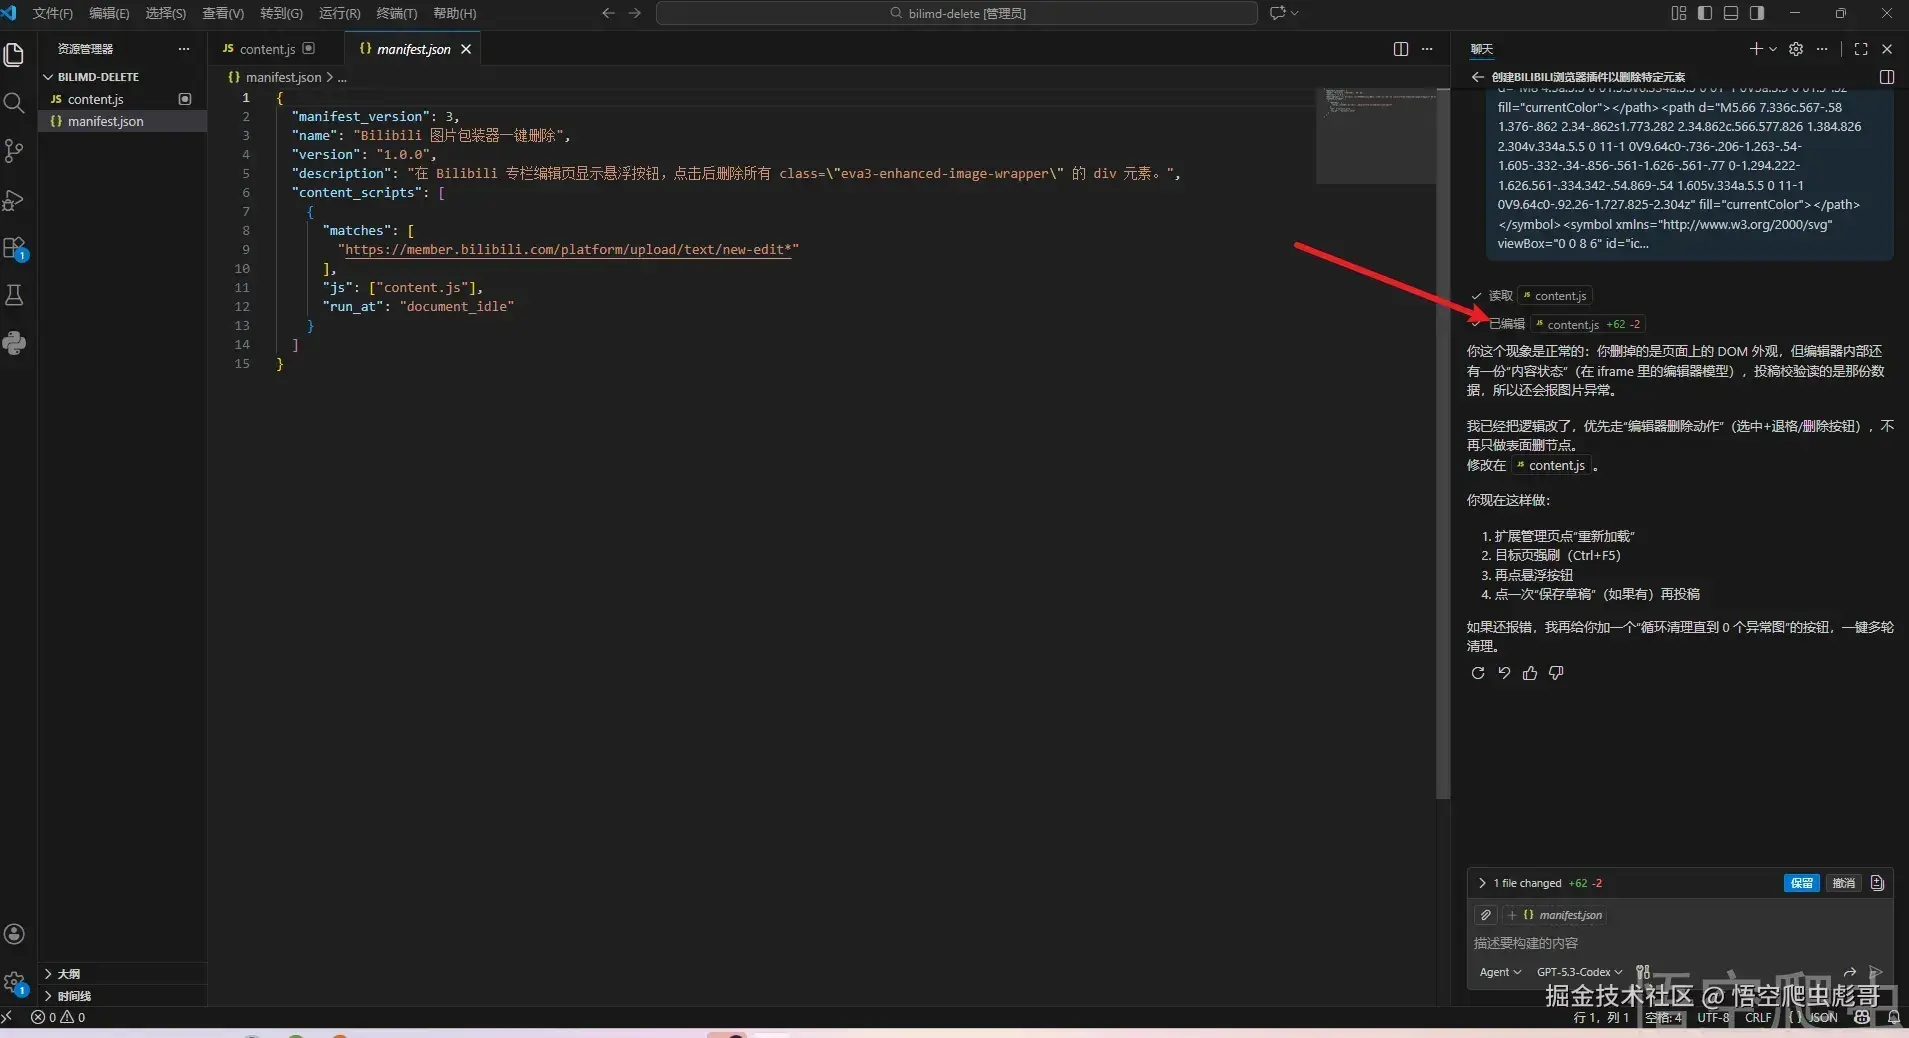Open content.js edit chip showing +62 -2
Viewport: 1909px width, 1038px height.
click(x=1588, y=324)
